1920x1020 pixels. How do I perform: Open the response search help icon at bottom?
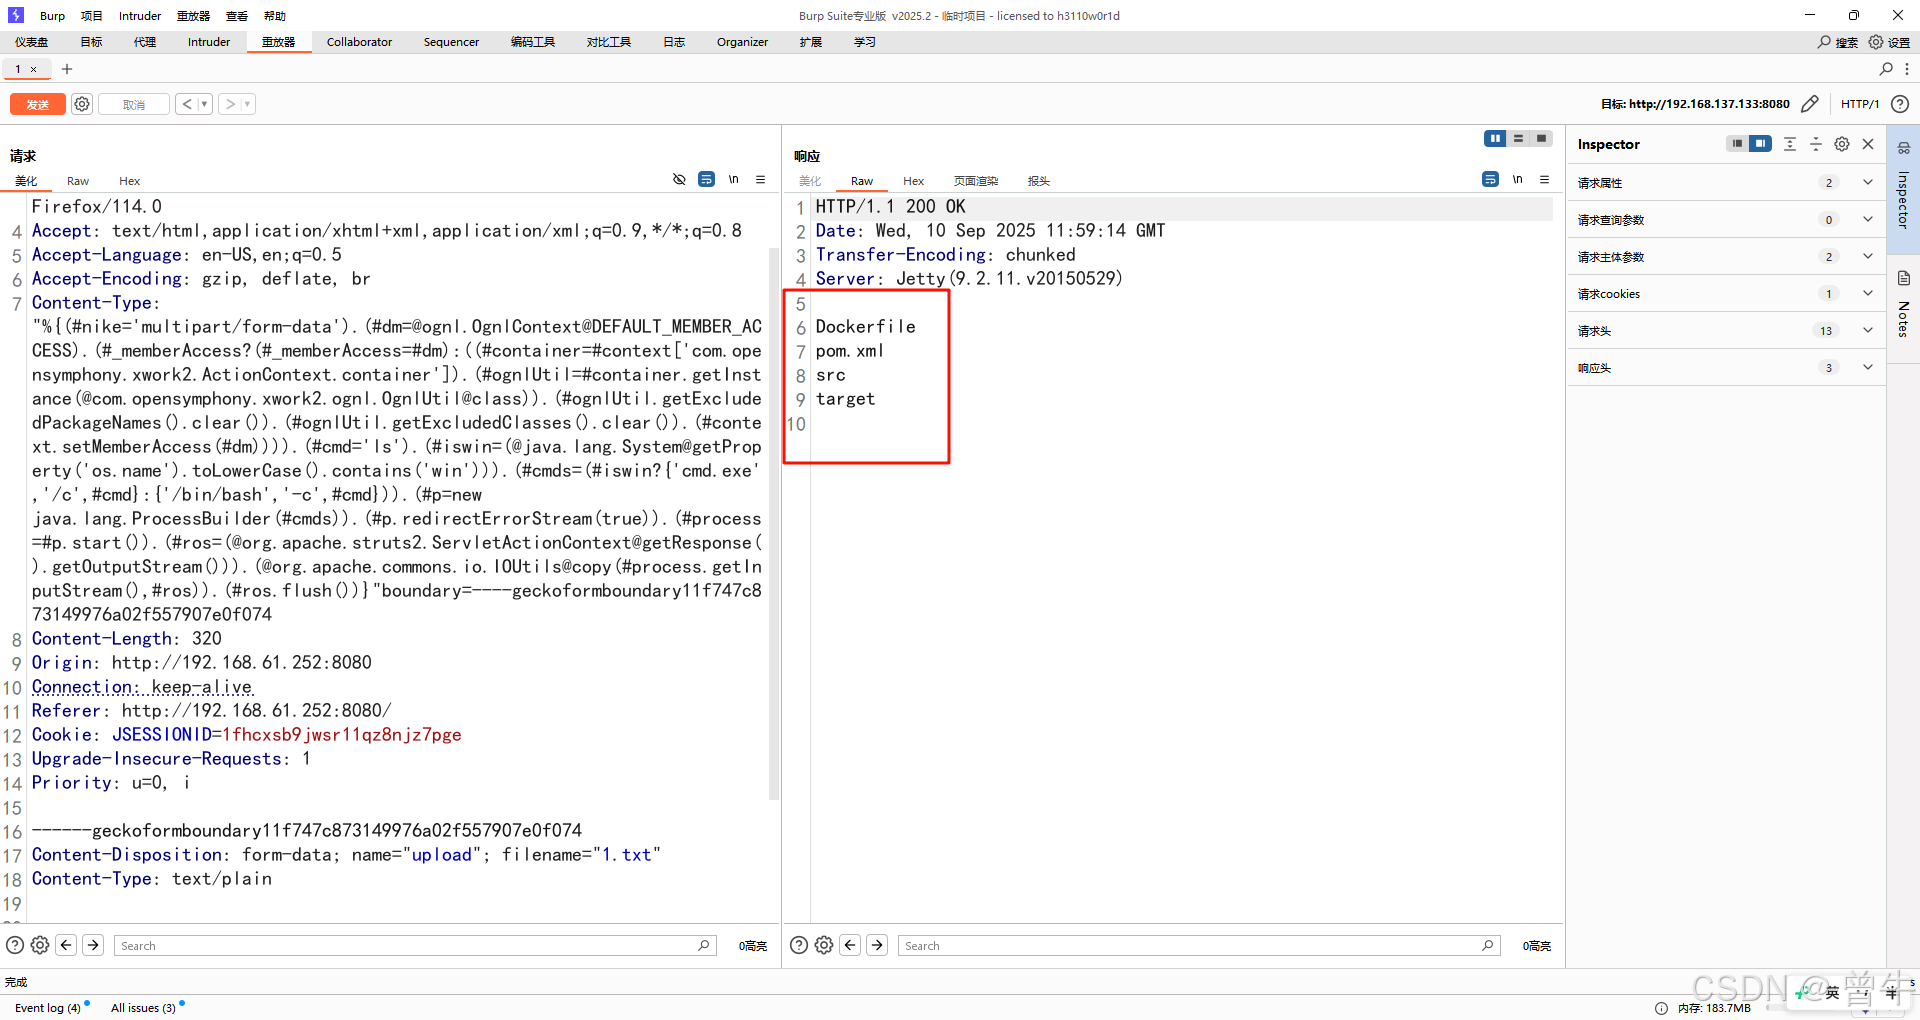pos(799,945)
